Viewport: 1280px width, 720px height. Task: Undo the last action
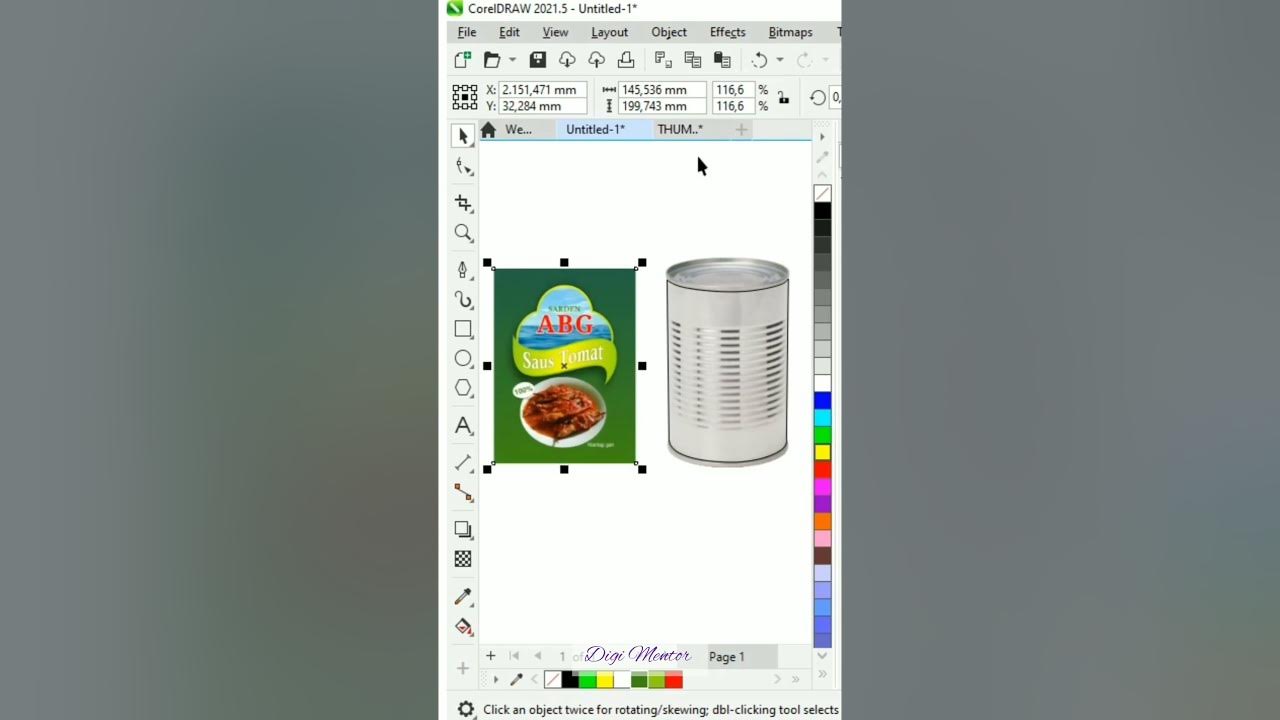[760, 60]
